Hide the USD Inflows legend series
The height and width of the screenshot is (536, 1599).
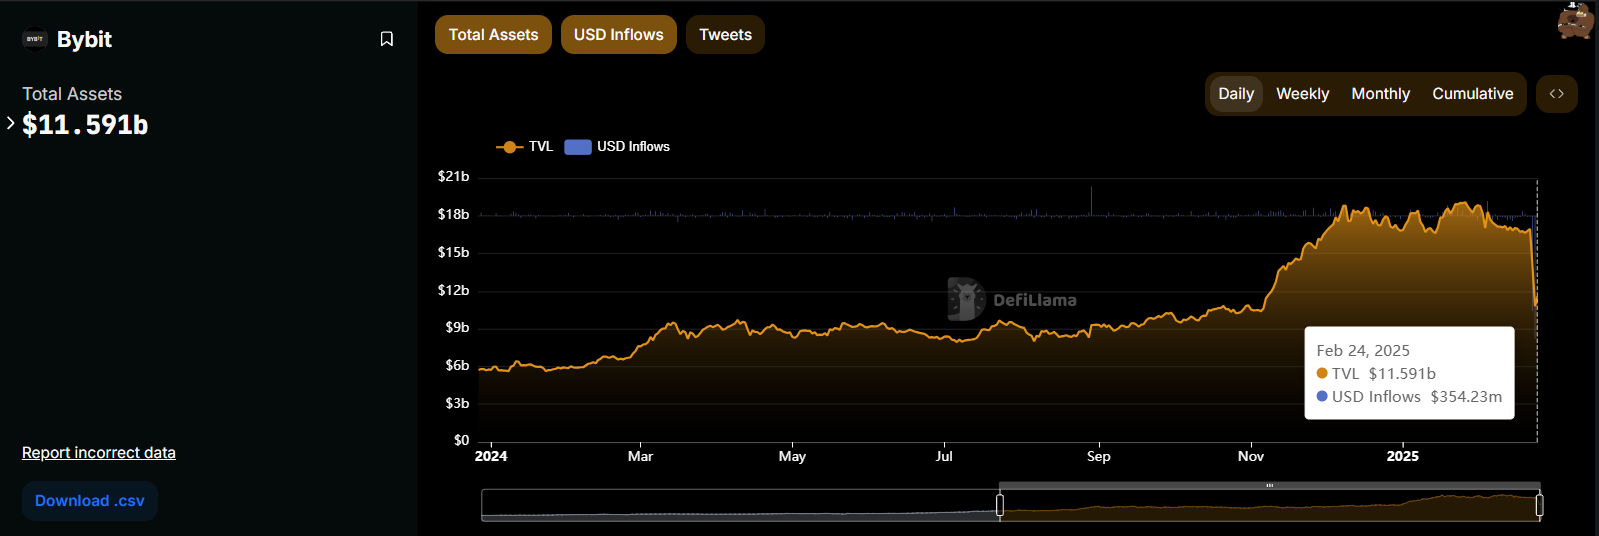click(x=617, y=147)
